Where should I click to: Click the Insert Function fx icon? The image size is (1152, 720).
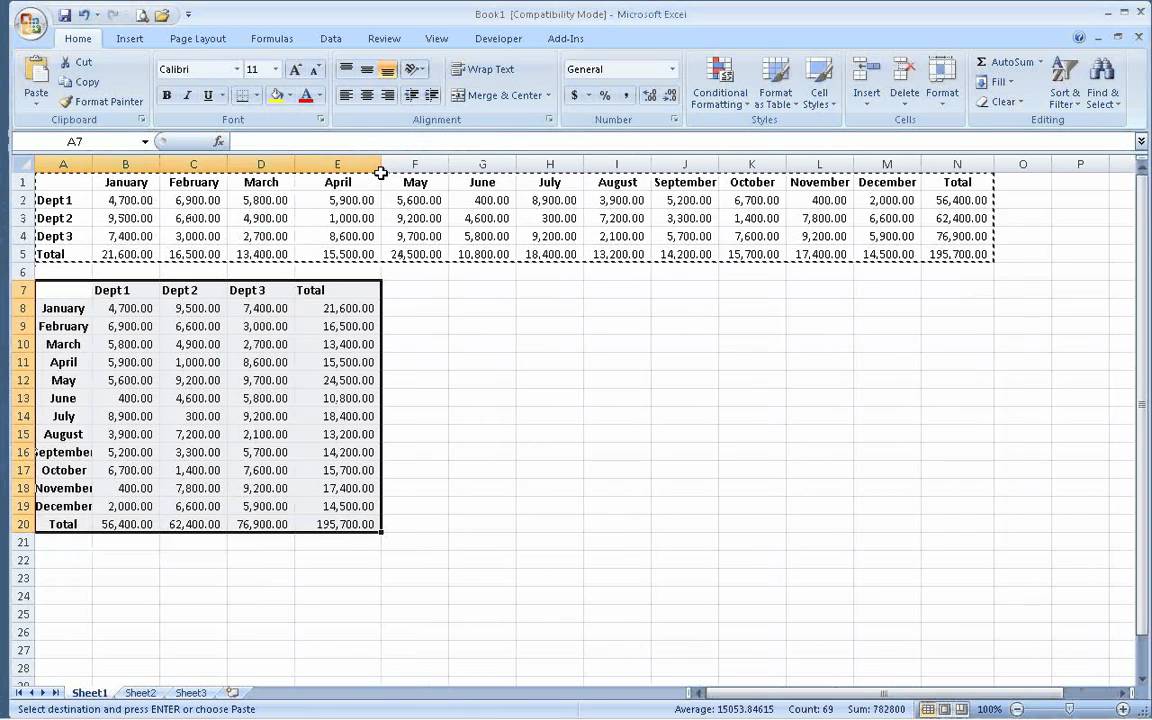coord(218,141)
